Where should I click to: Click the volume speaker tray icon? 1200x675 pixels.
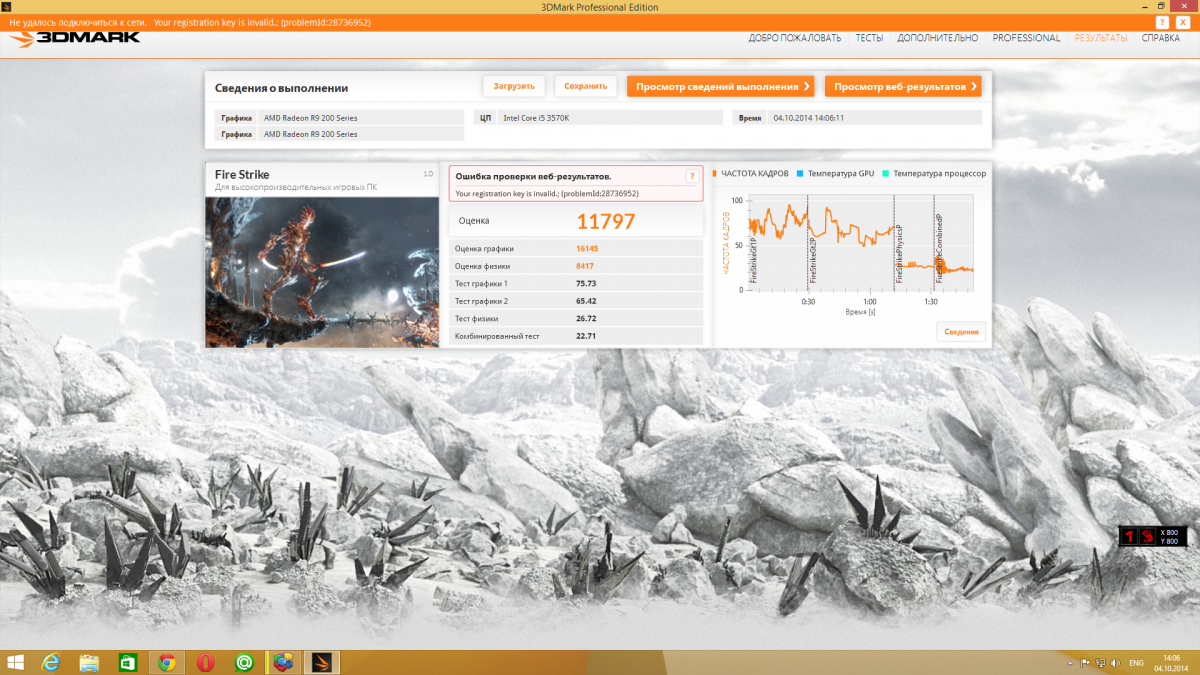[1115, 663]
